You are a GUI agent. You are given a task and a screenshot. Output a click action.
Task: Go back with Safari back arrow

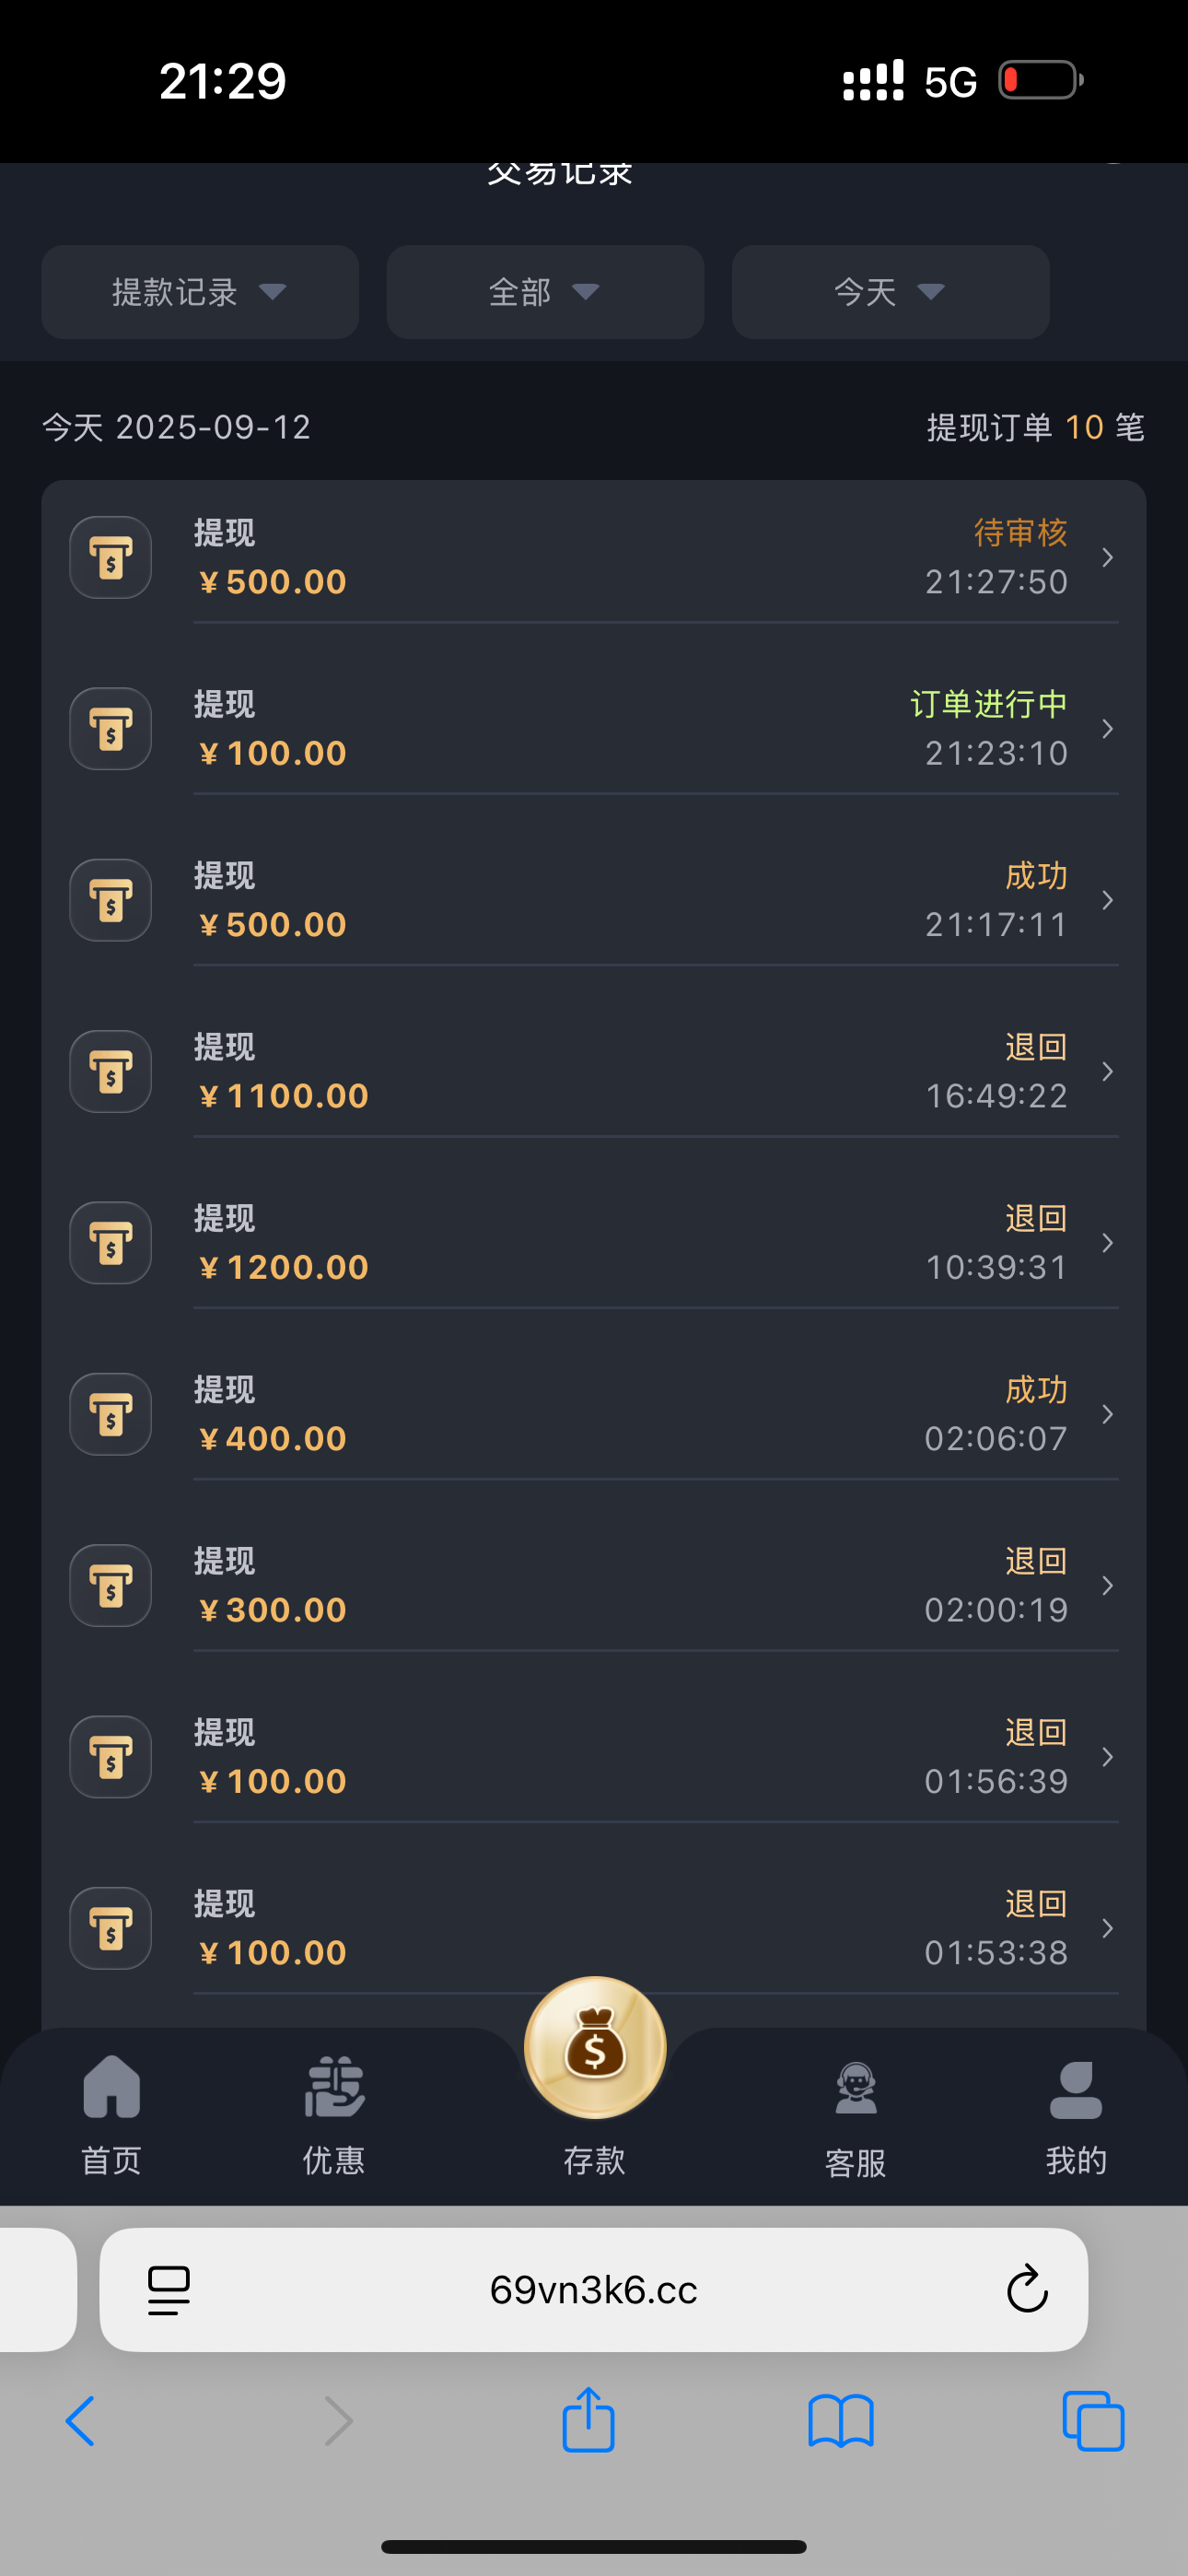(x=80, y=2421)
